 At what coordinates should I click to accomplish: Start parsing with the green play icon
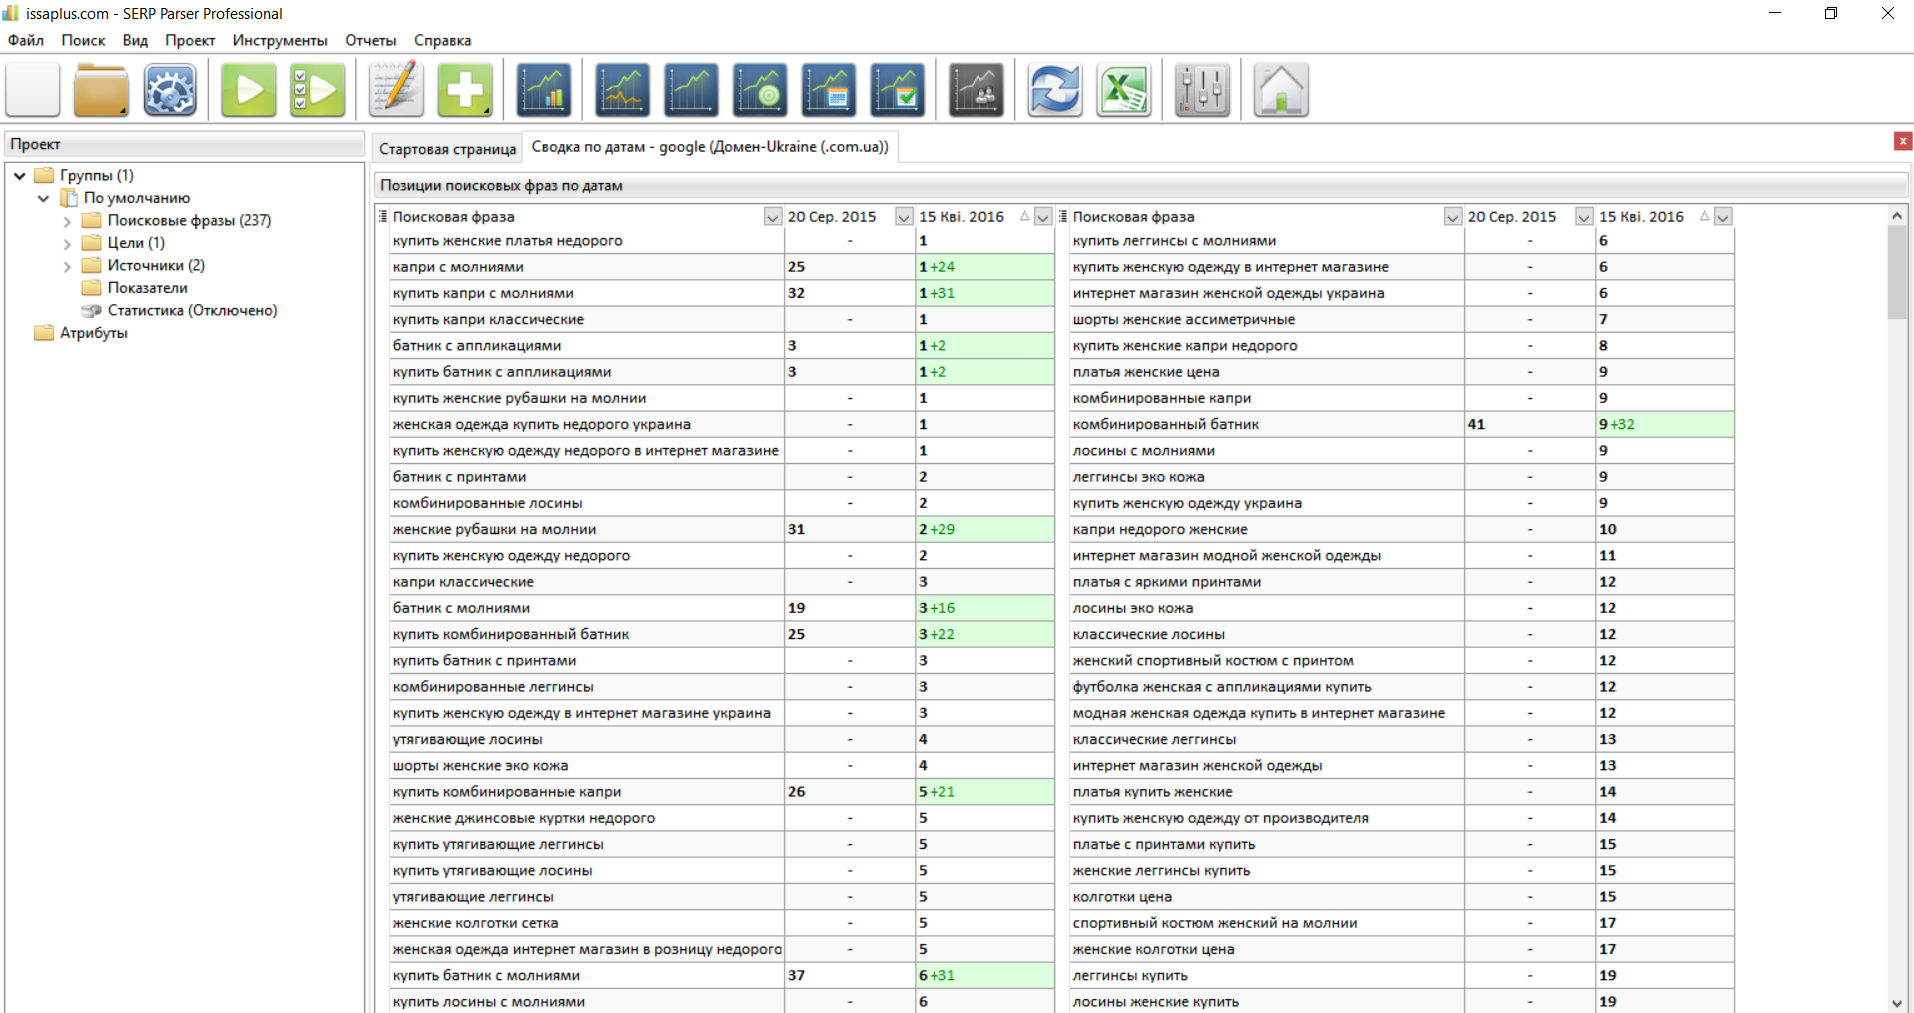249,90
